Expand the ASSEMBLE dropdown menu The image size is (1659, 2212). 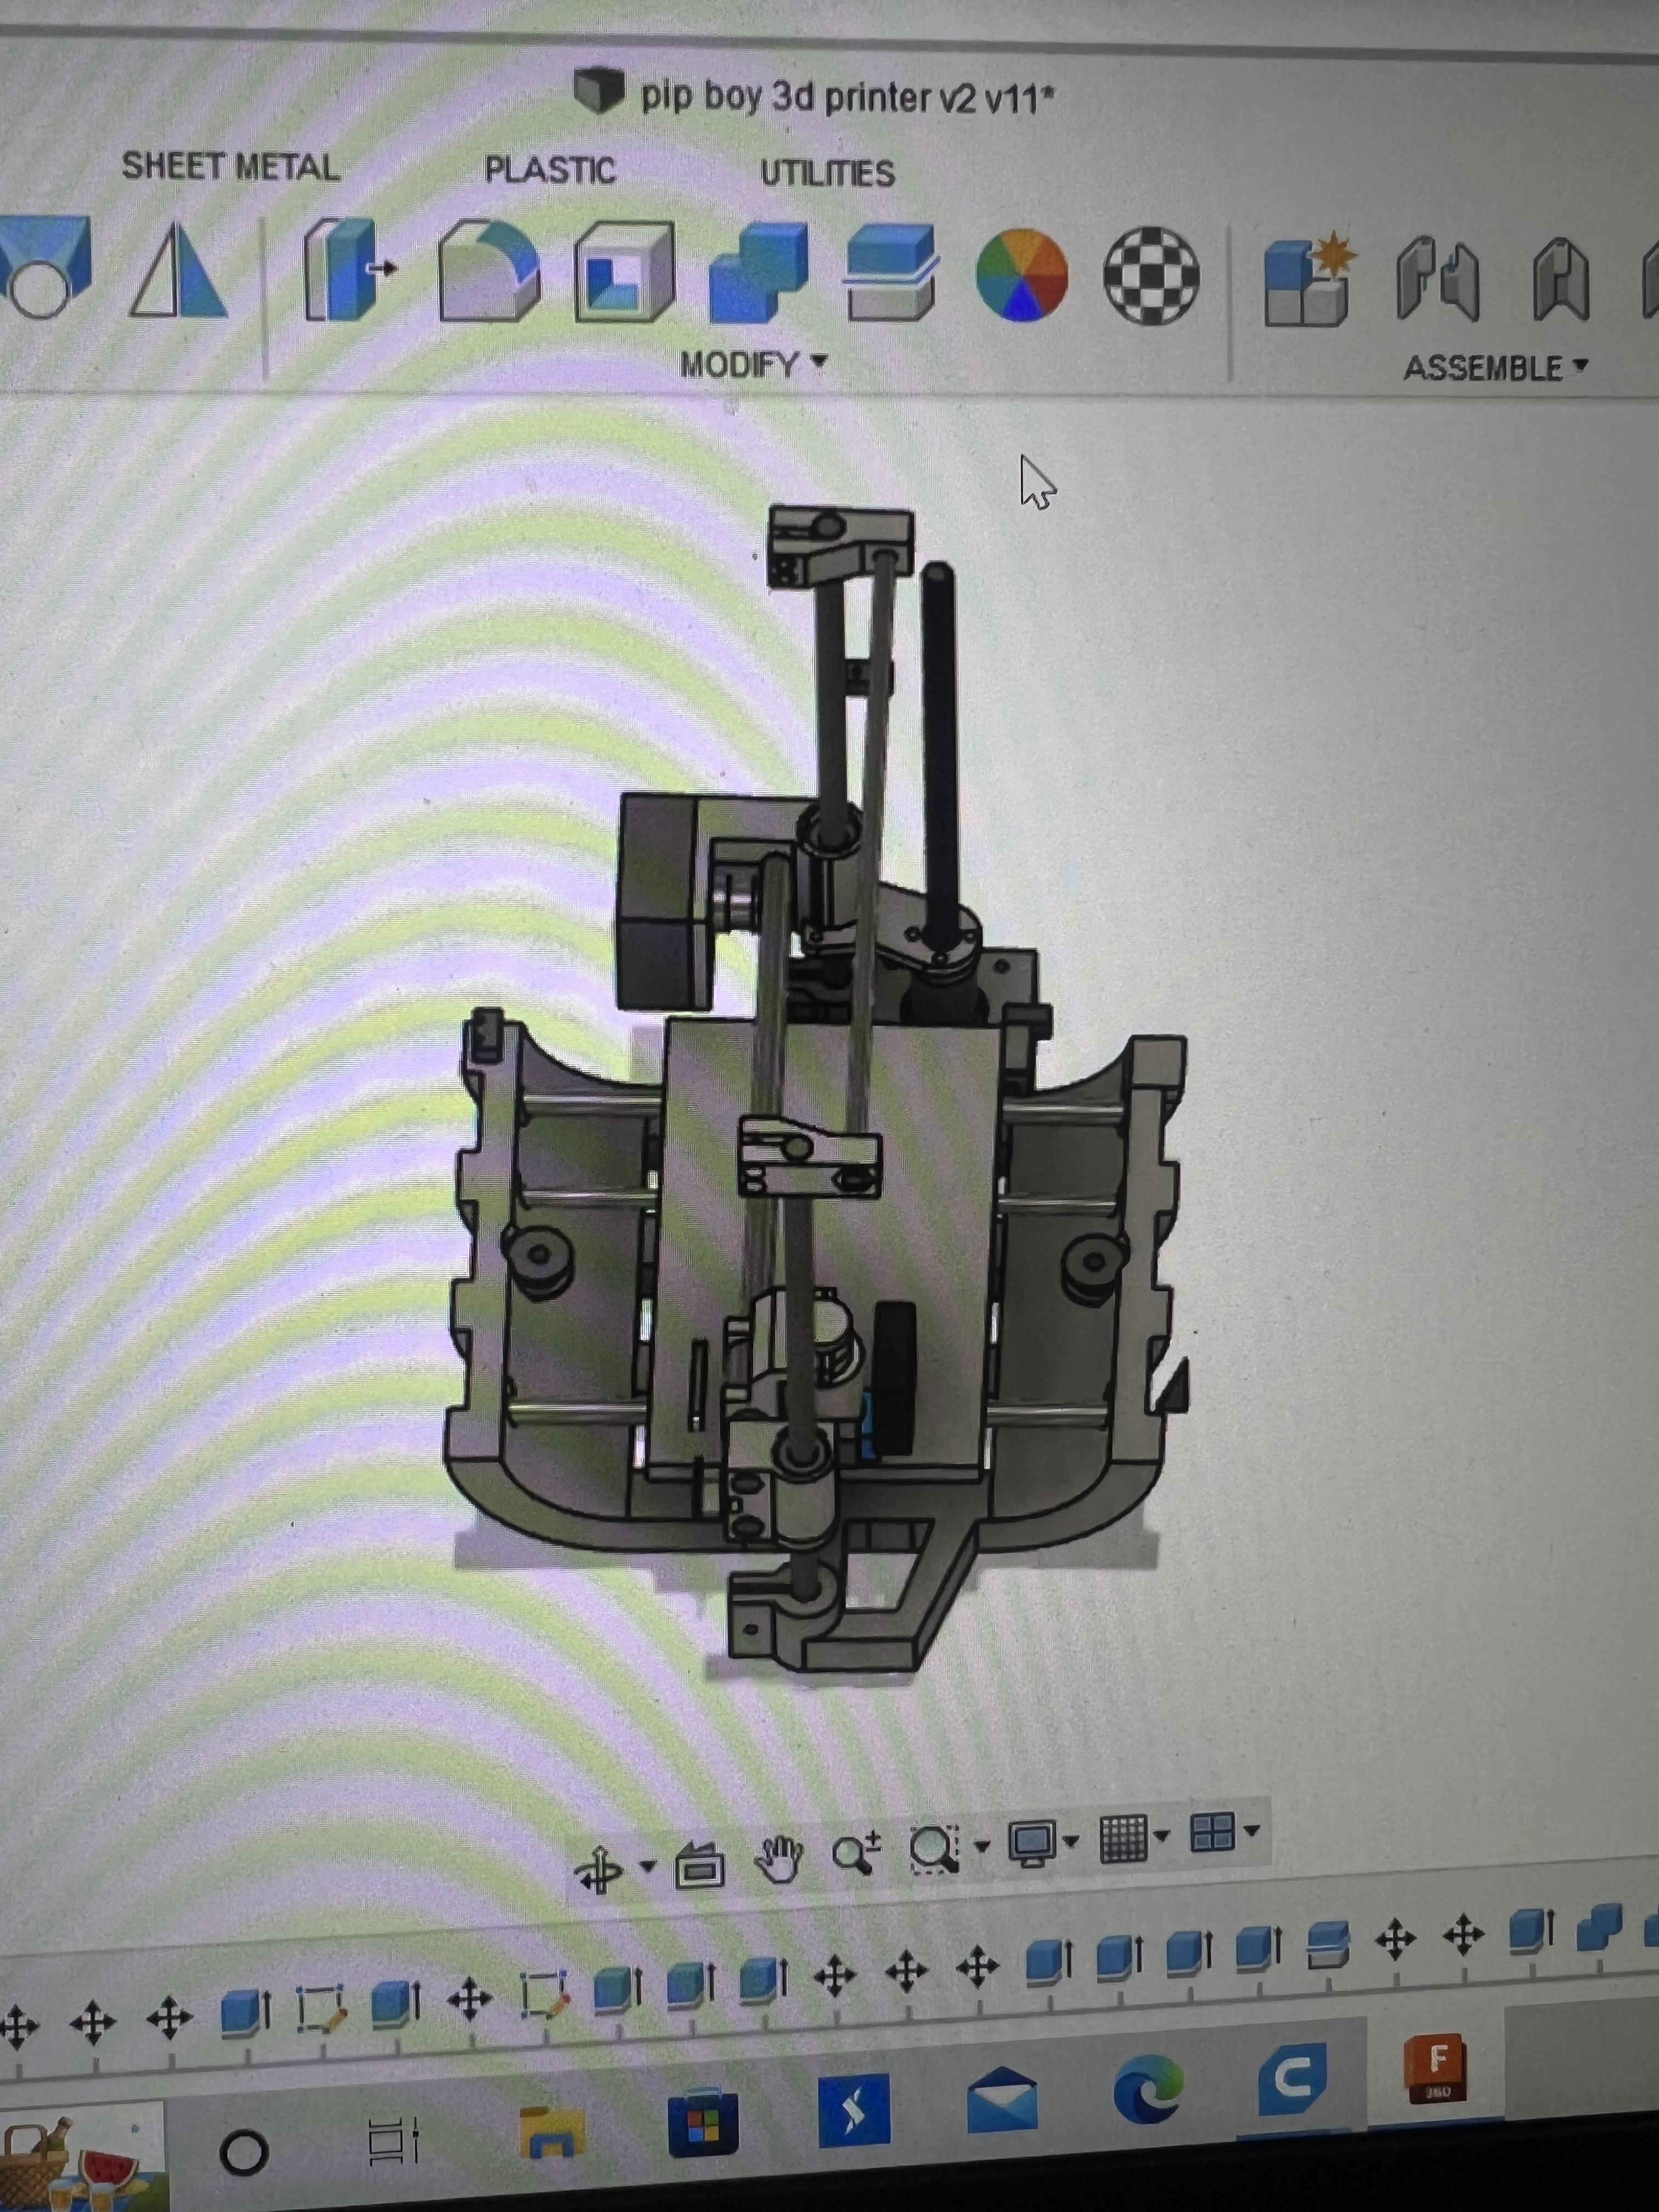click(x=1495, y=368)
